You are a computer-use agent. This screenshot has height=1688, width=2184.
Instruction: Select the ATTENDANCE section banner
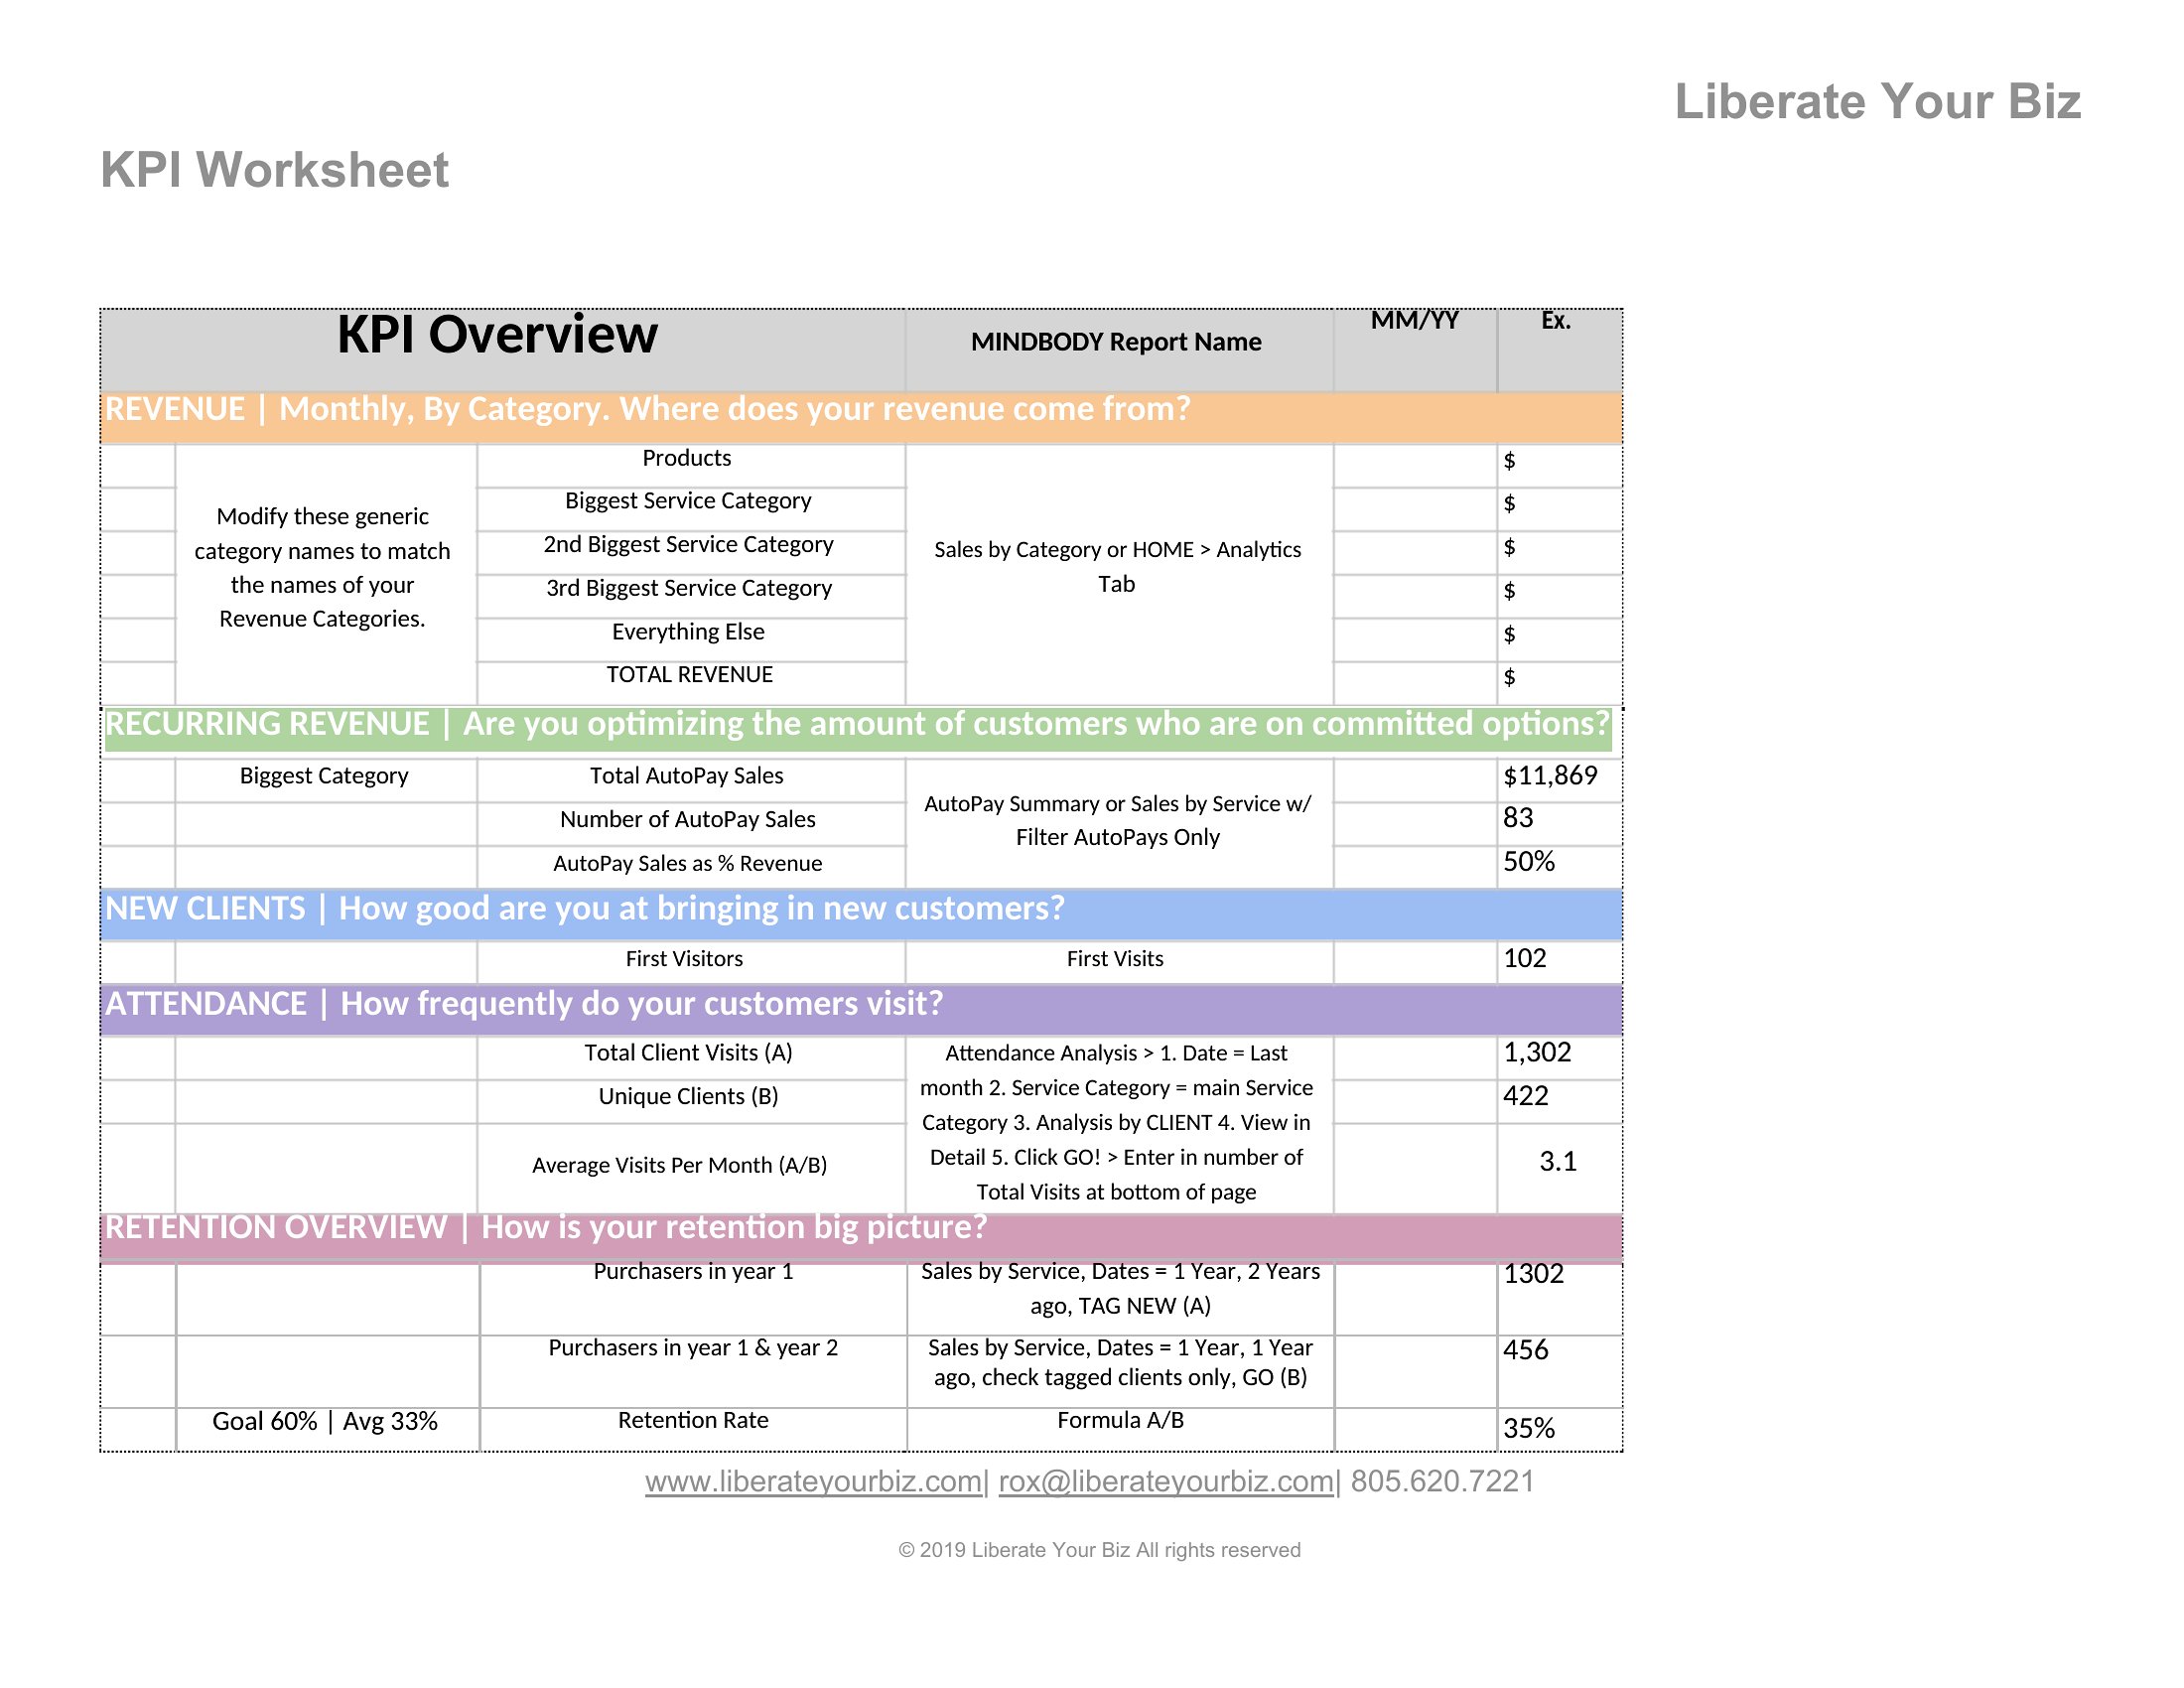[860, 1010]
